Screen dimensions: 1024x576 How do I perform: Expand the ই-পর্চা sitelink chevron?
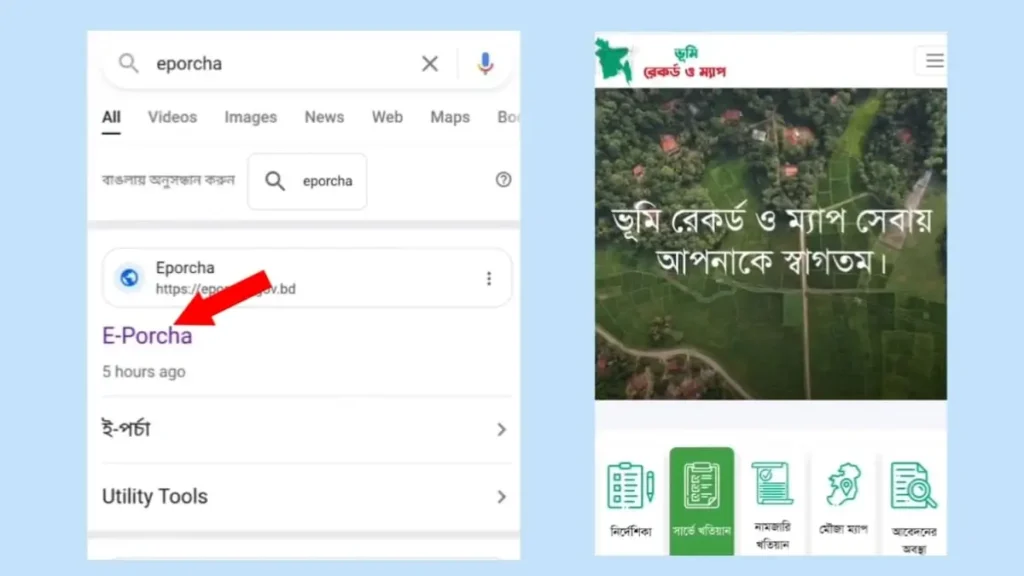click(501, 430)
